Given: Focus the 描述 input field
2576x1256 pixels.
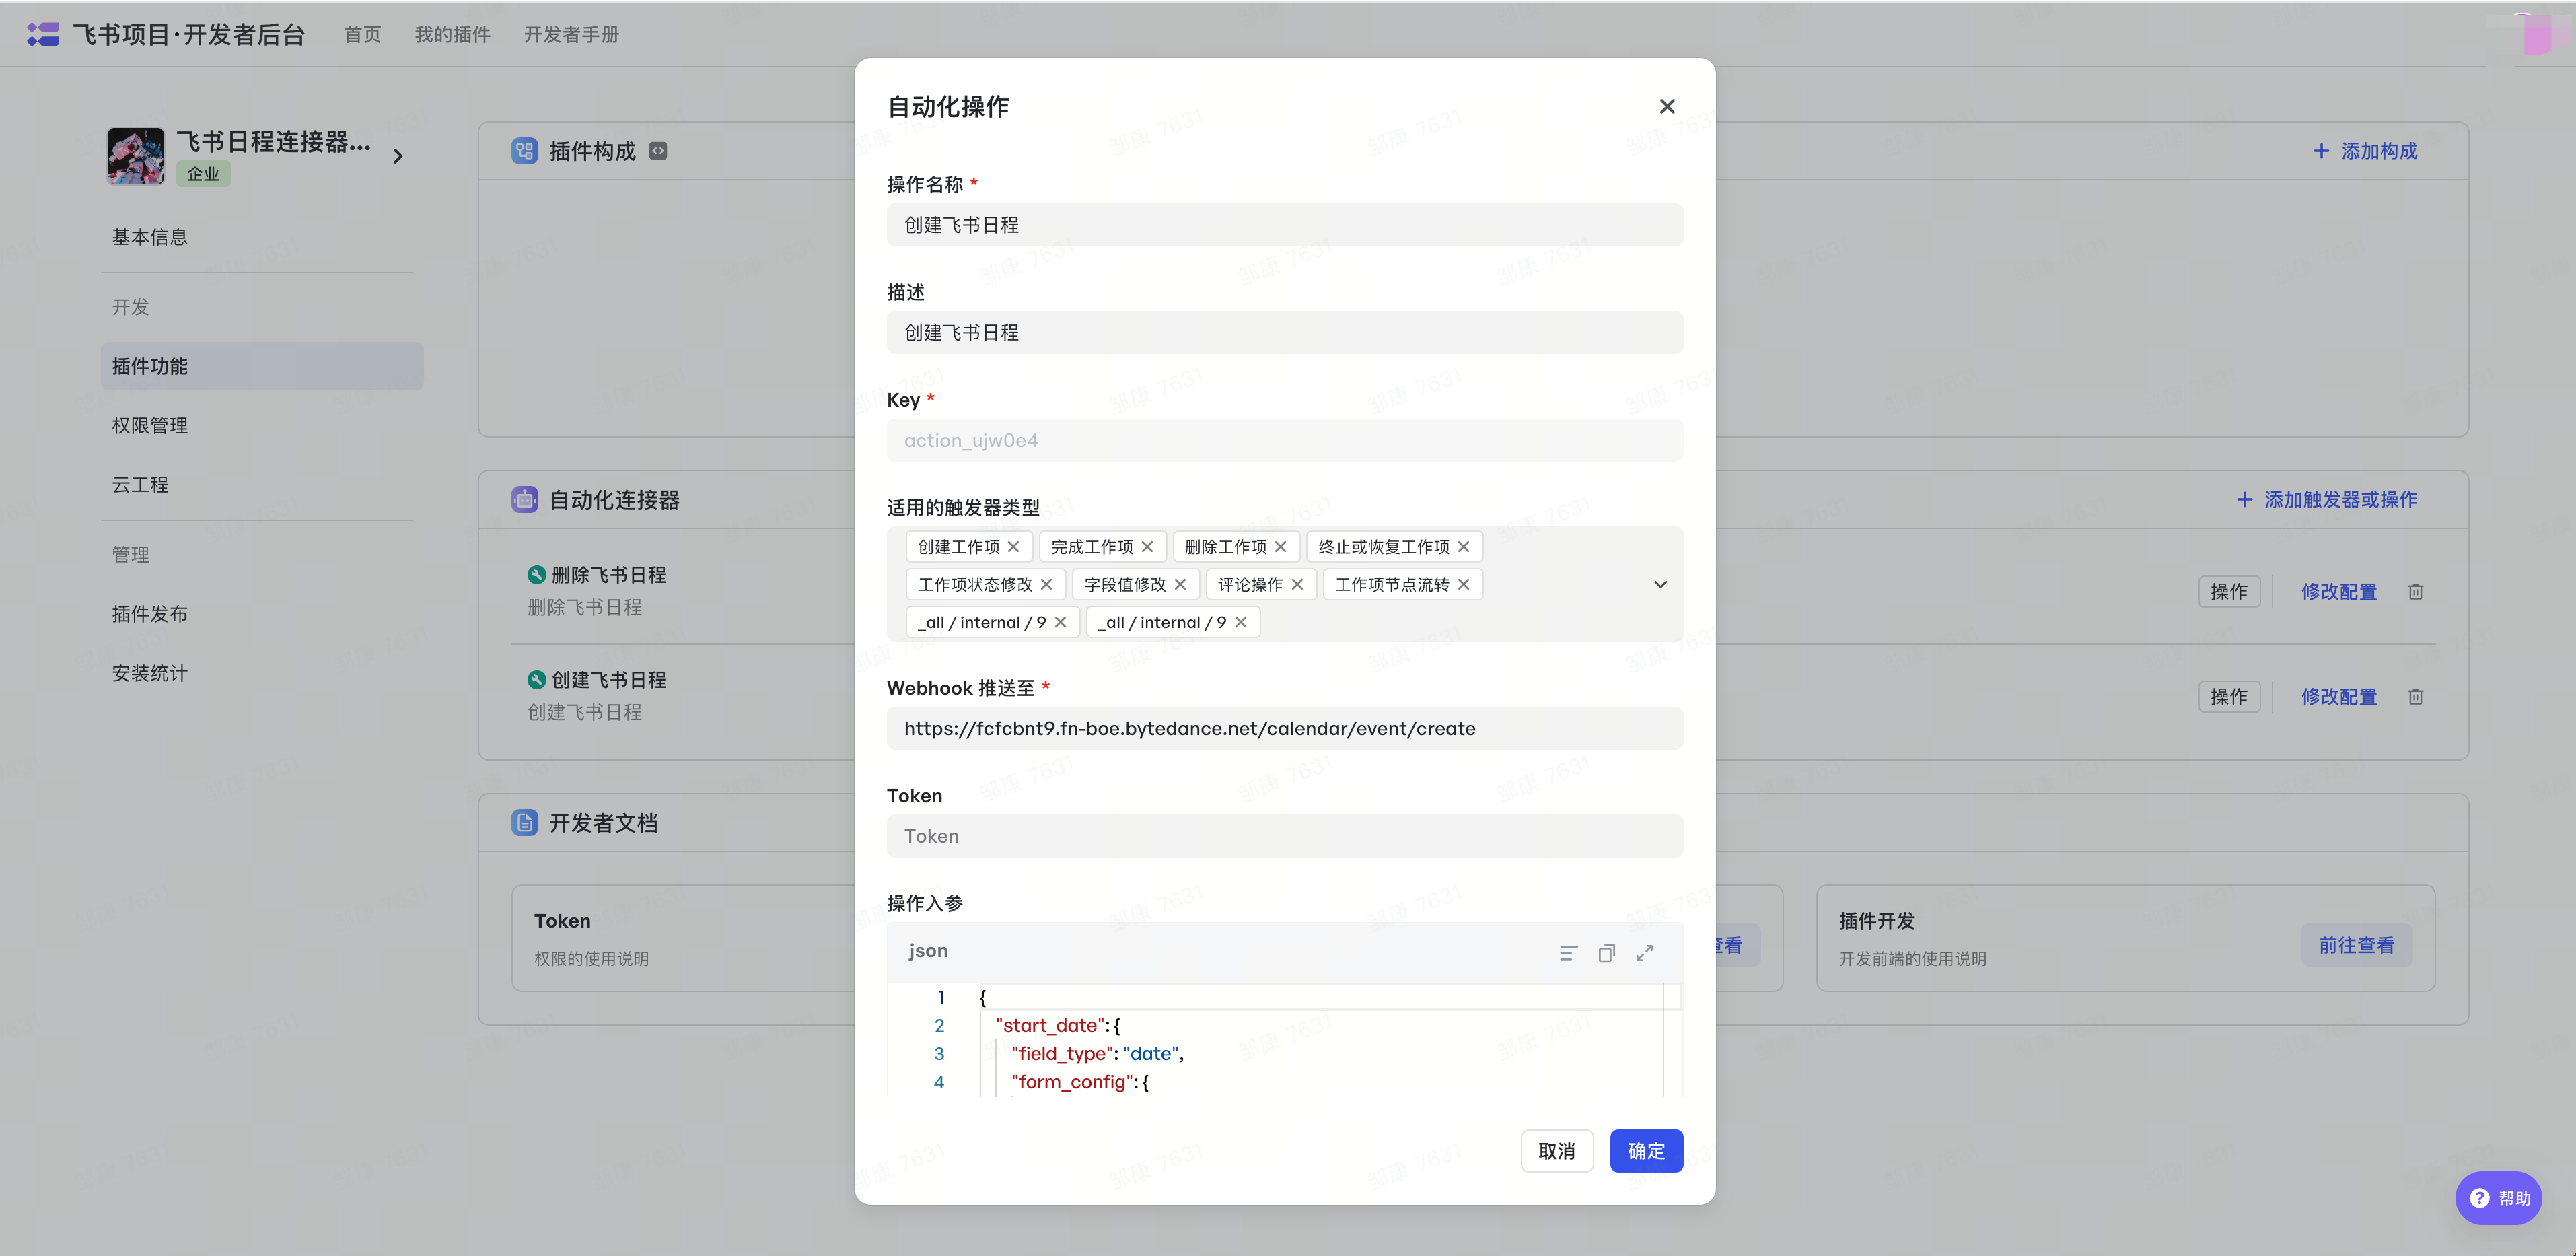Looking at the screenshot, I should 1284,333.
